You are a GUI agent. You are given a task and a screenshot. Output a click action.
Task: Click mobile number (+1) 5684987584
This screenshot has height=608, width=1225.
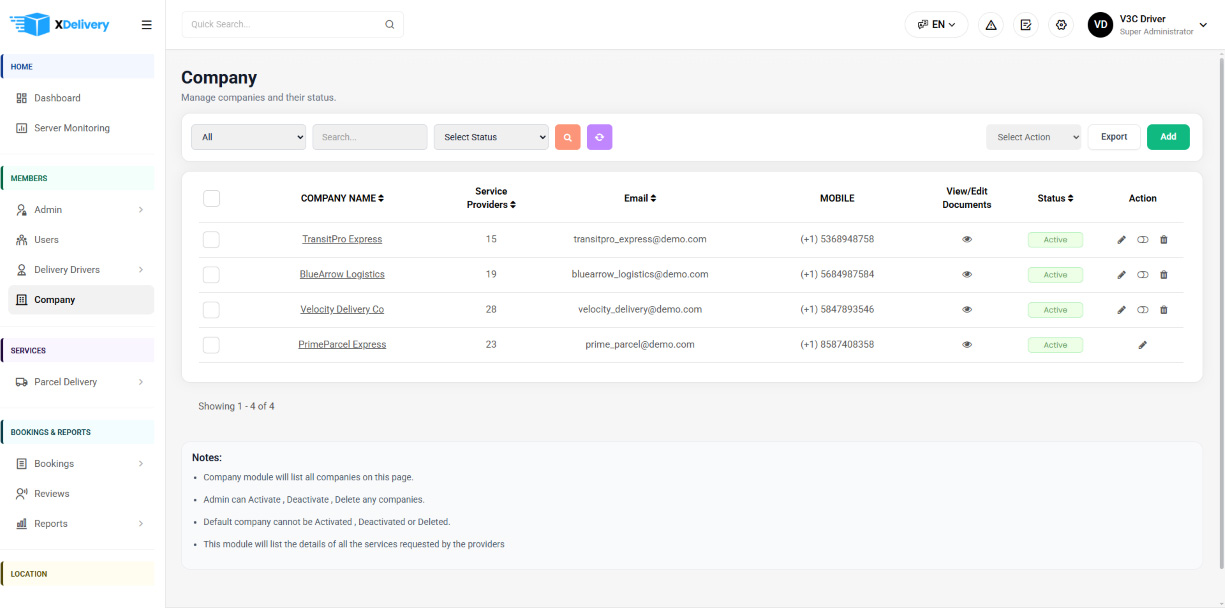point(837,275)
